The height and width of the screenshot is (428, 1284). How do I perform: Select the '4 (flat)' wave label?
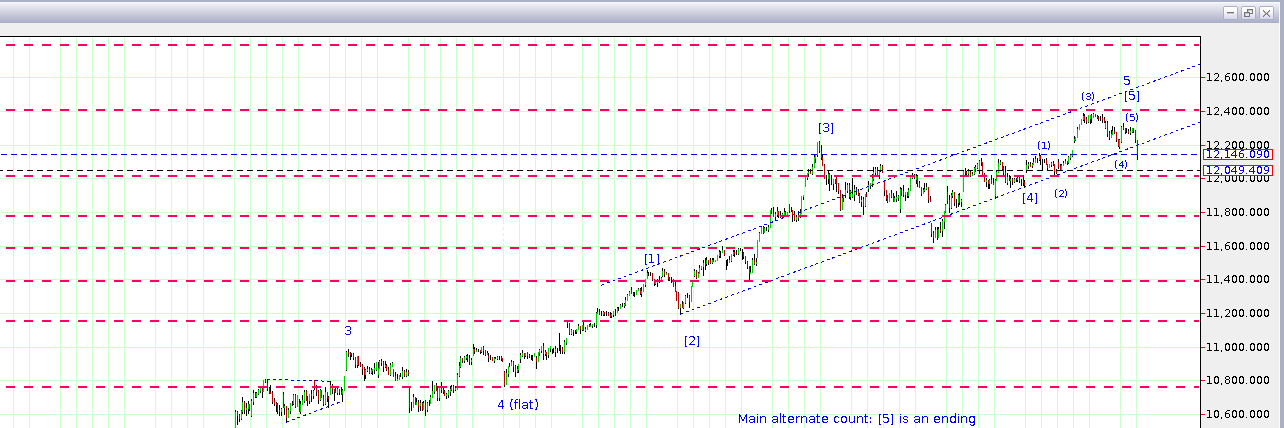(518, 405)
